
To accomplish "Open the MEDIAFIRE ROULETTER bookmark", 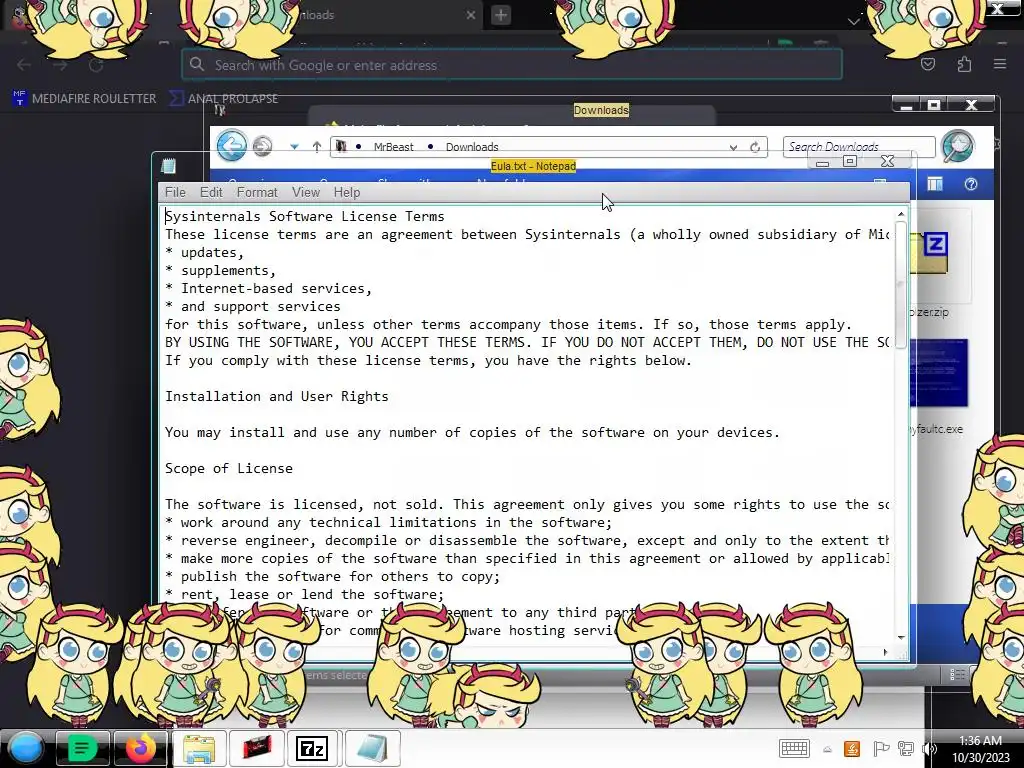I will [84, 99].
